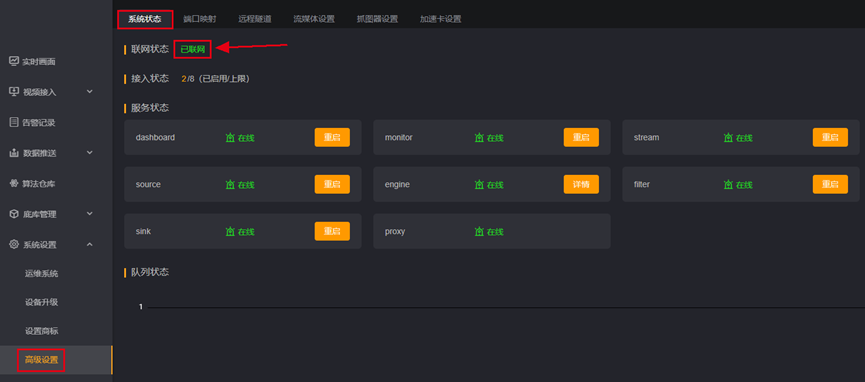The width and height of the screenshot is (865, 382).
Task: Click the dashboard service name
Action: tap(155, 137)
